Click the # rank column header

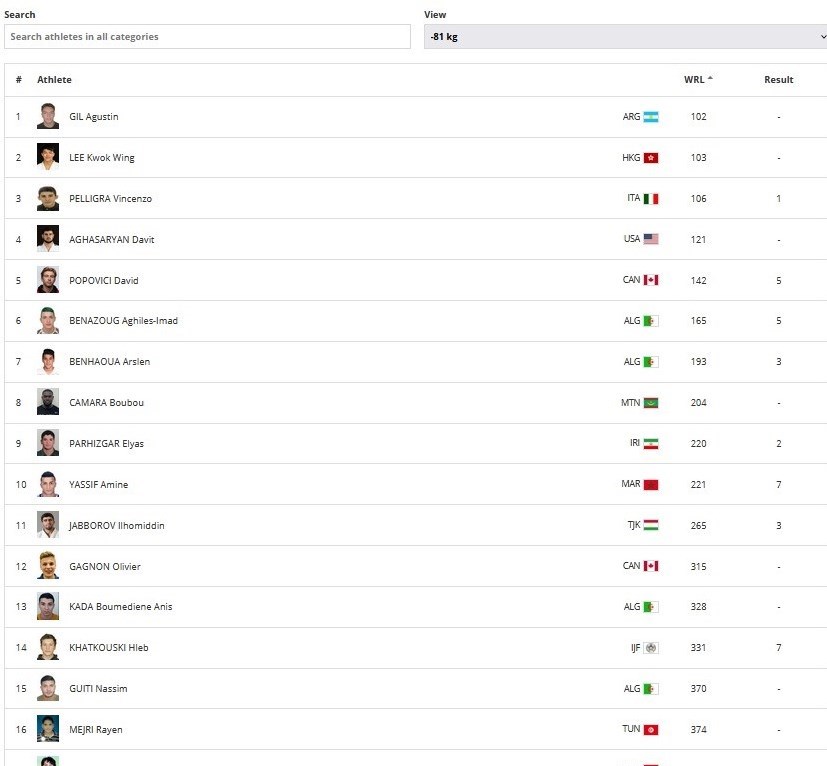tap(18, 80)
